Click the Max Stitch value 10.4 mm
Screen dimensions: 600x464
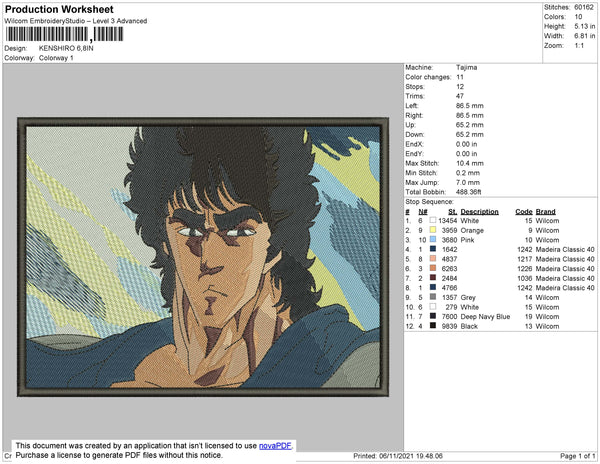pos(470,163)
